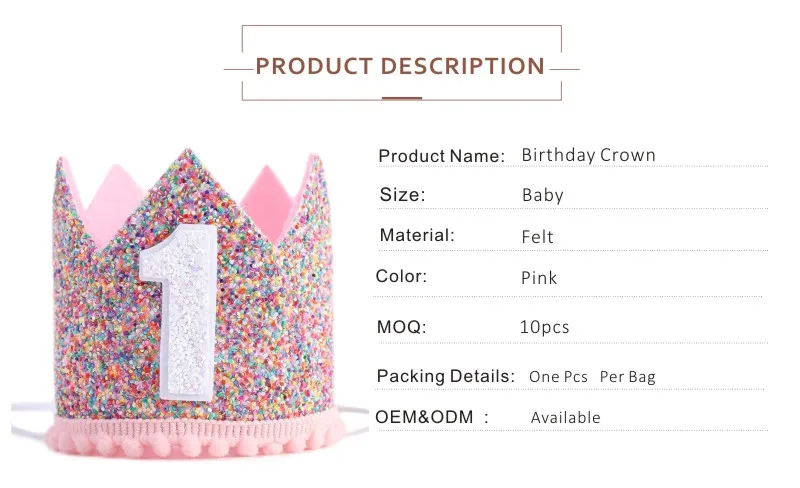
Task: Click the 'Available' OEM&ODM value
Action: [x=566, y=417]
